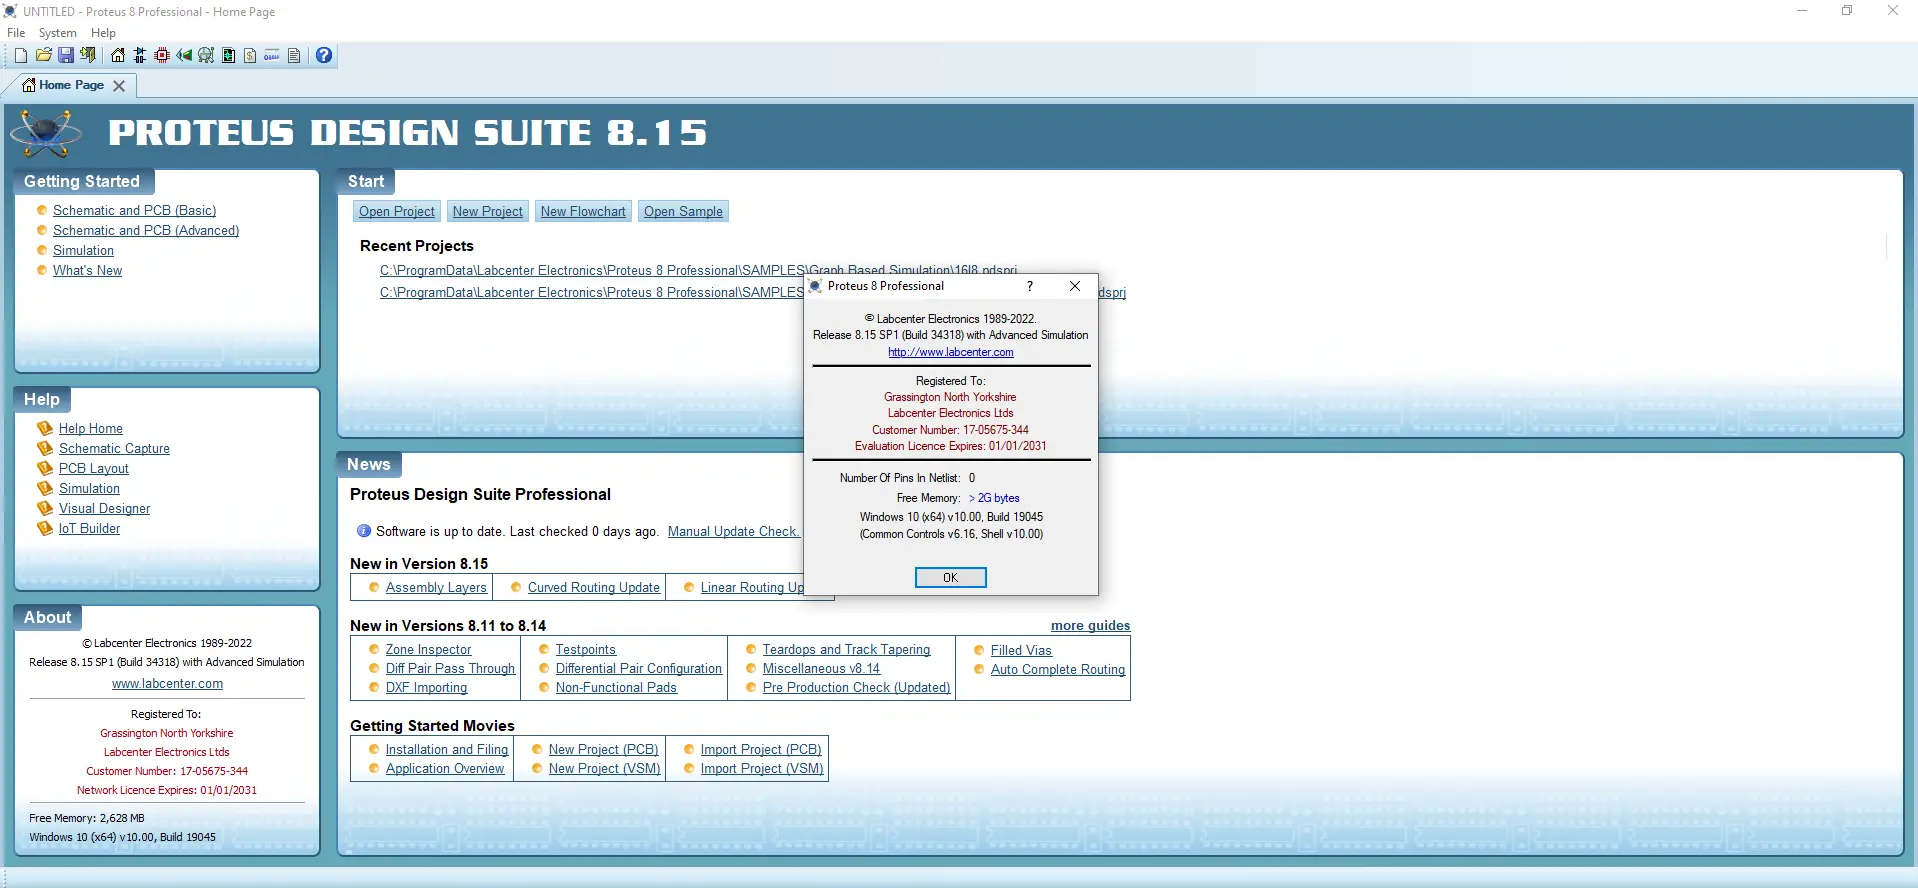The height and width of the screenshot is (888, 1918).
Task: Click the New Flowchart button
Action: tap(583, 211)
